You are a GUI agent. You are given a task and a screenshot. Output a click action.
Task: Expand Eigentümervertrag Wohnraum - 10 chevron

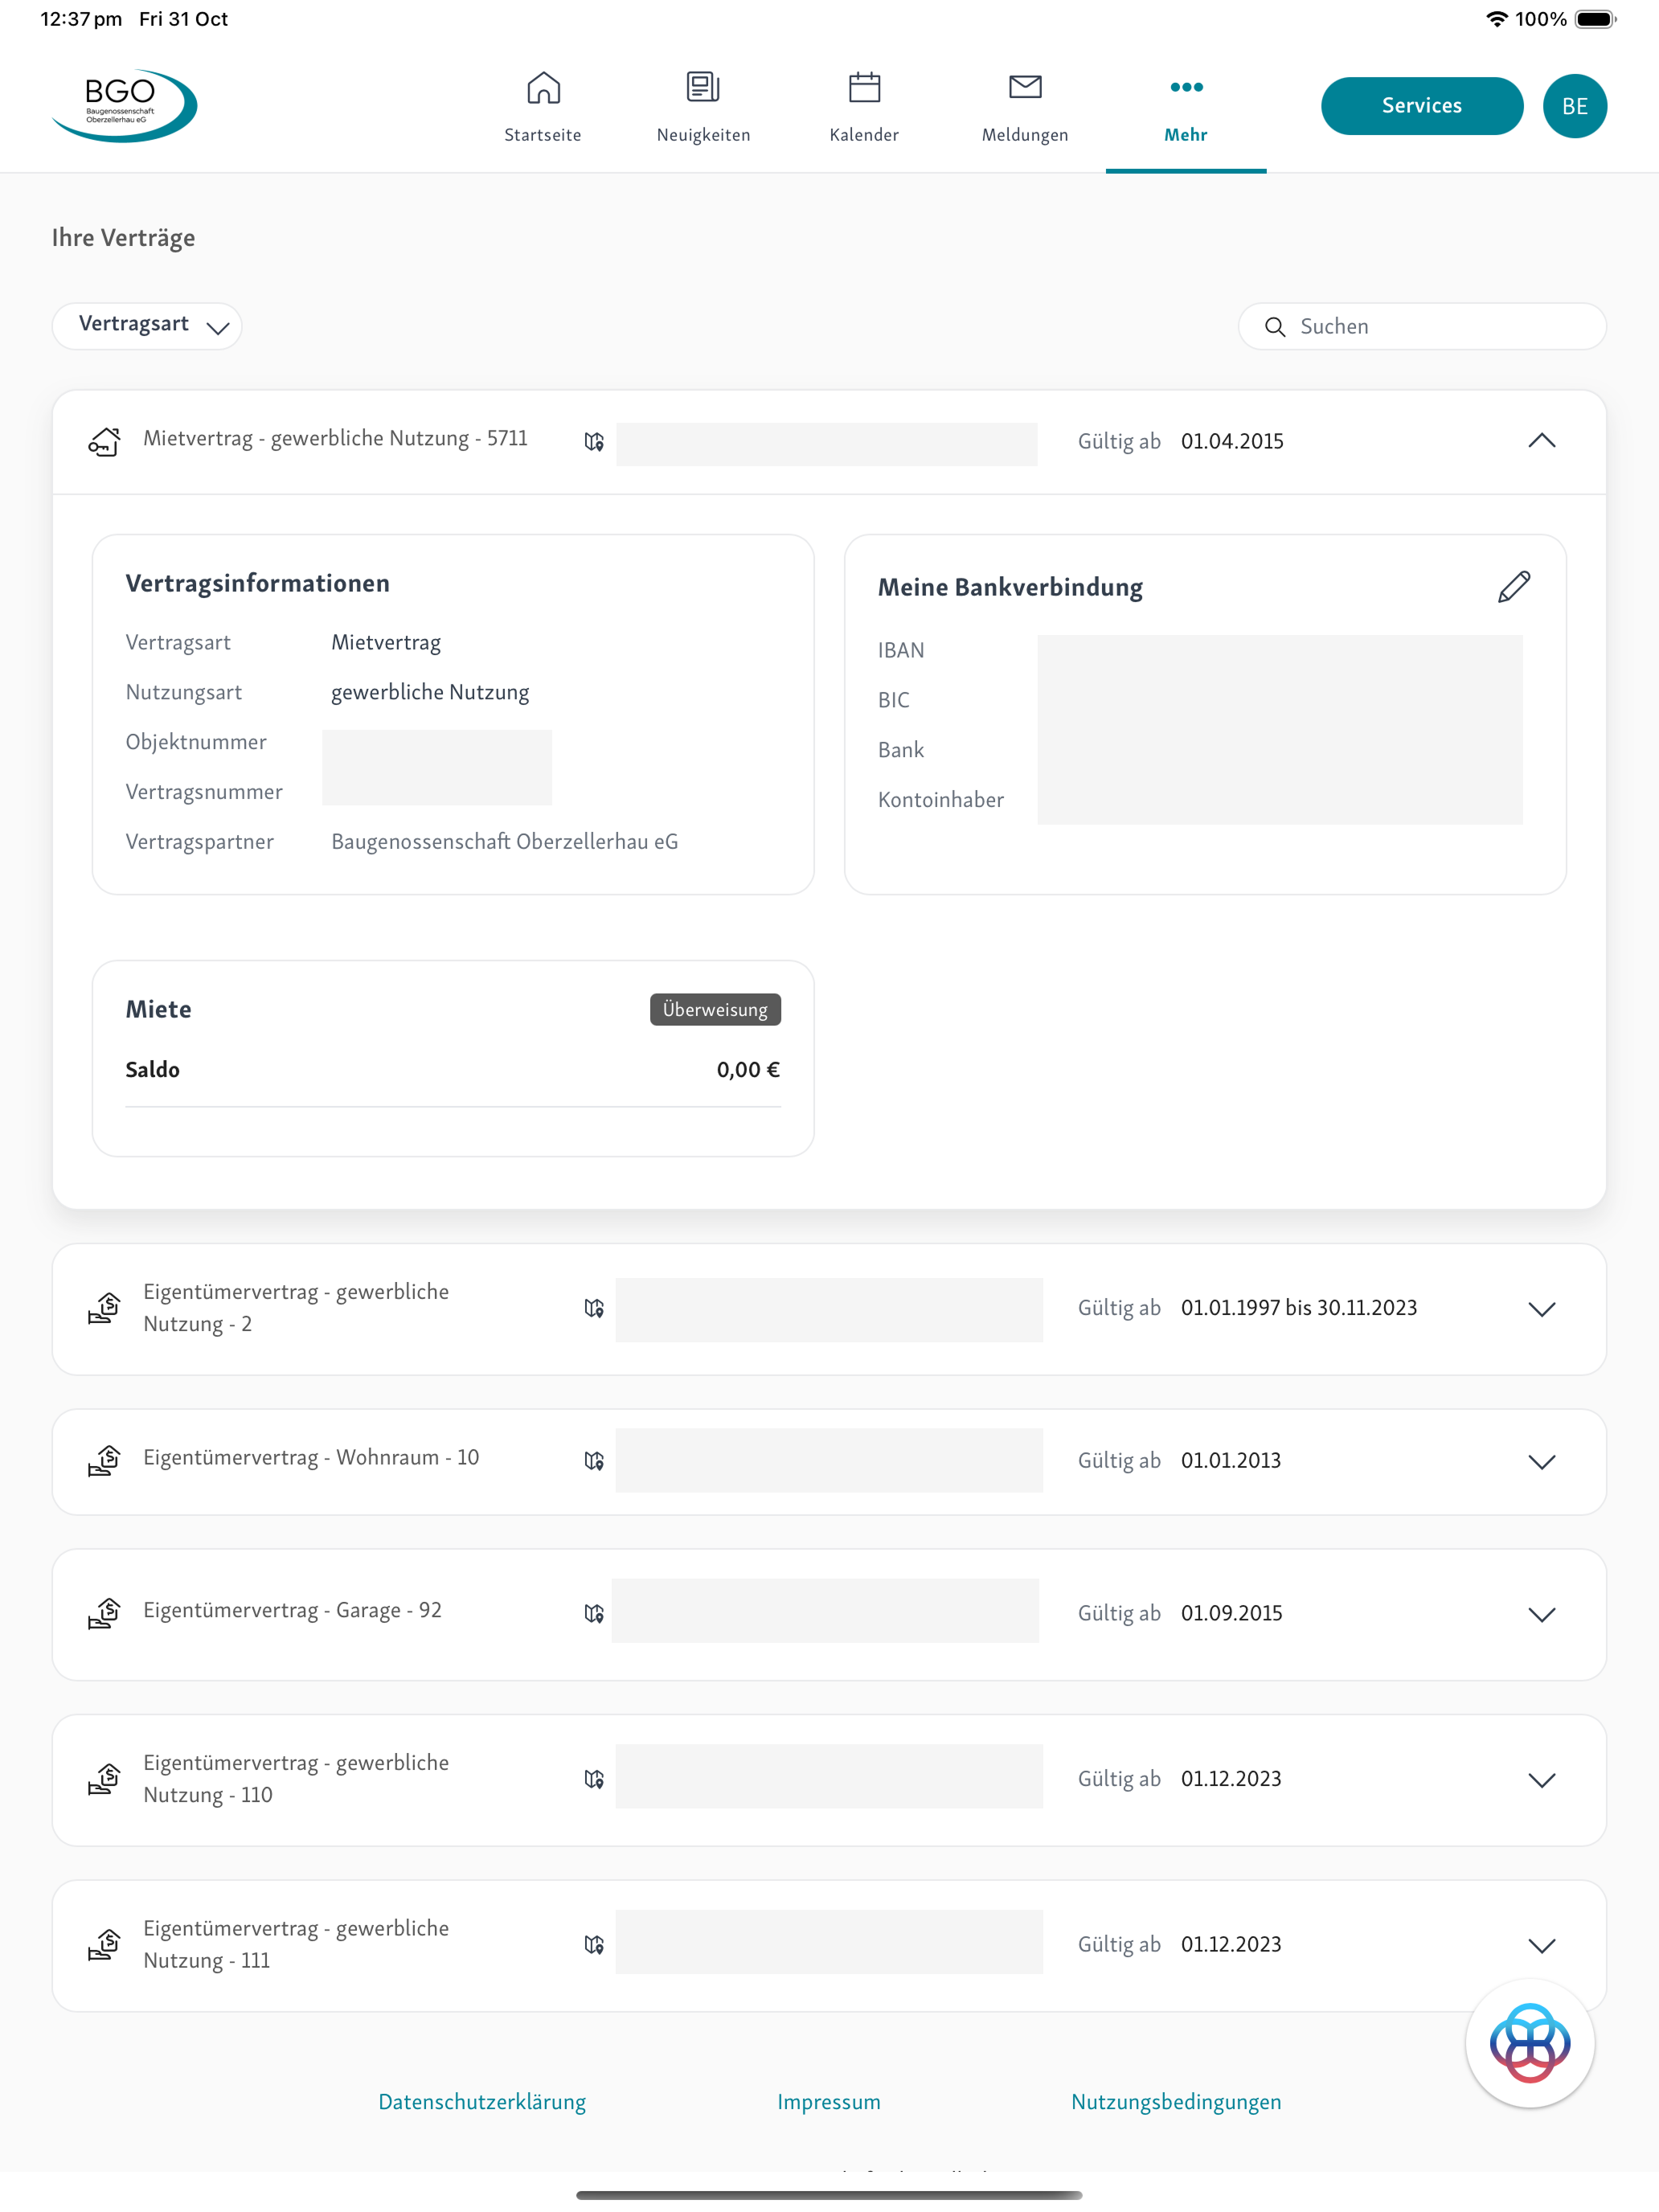click(x=1541, y=1462)
